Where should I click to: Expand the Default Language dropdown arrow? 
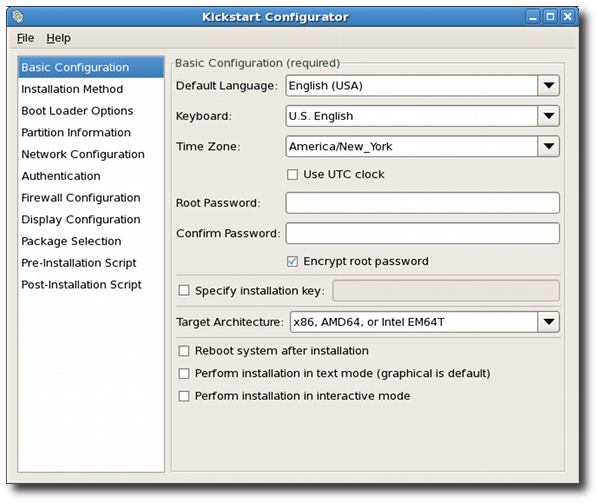[x=549, y=86]
